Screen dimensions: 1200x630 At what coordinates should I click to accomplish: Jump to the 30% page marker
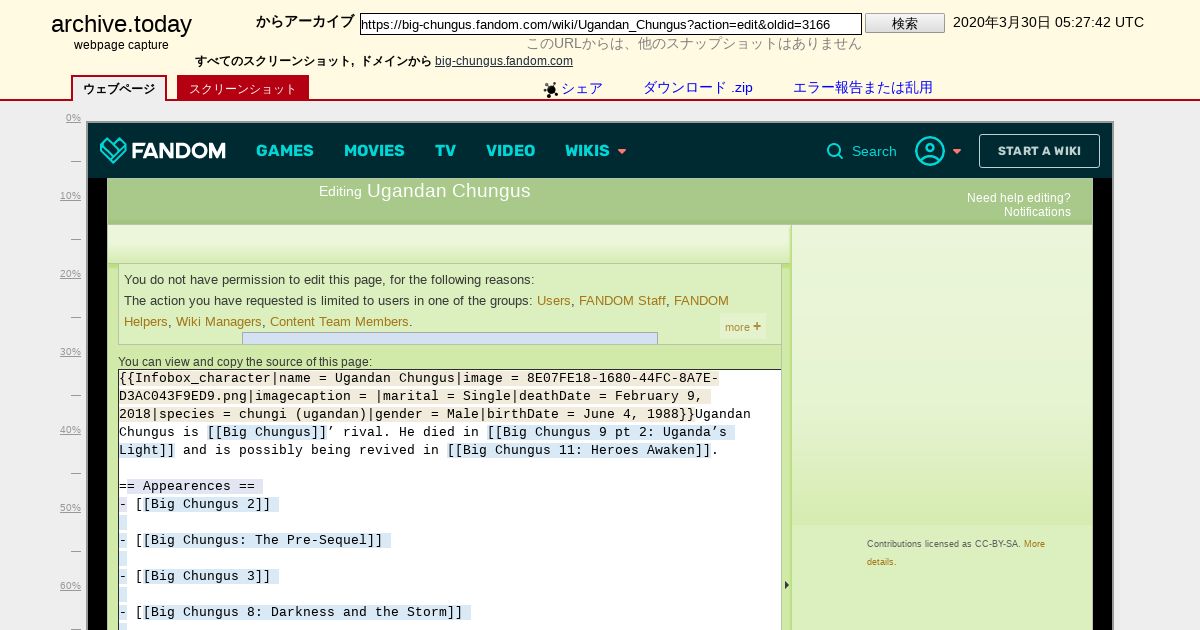(x=70, y=352)
